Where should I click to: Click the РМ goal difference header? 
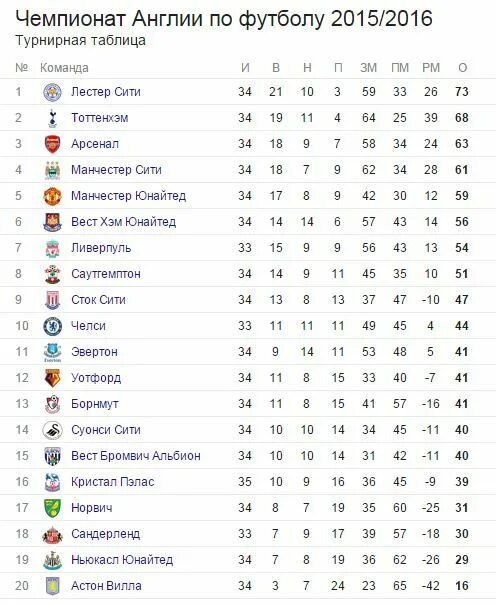click(431, 68)
